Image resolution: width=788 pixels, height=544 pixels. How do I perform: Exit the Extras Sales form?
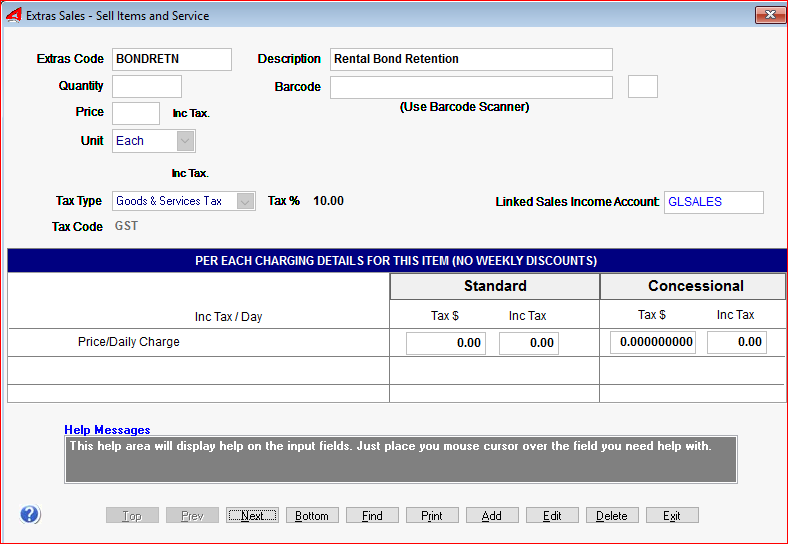coord(672,515)
